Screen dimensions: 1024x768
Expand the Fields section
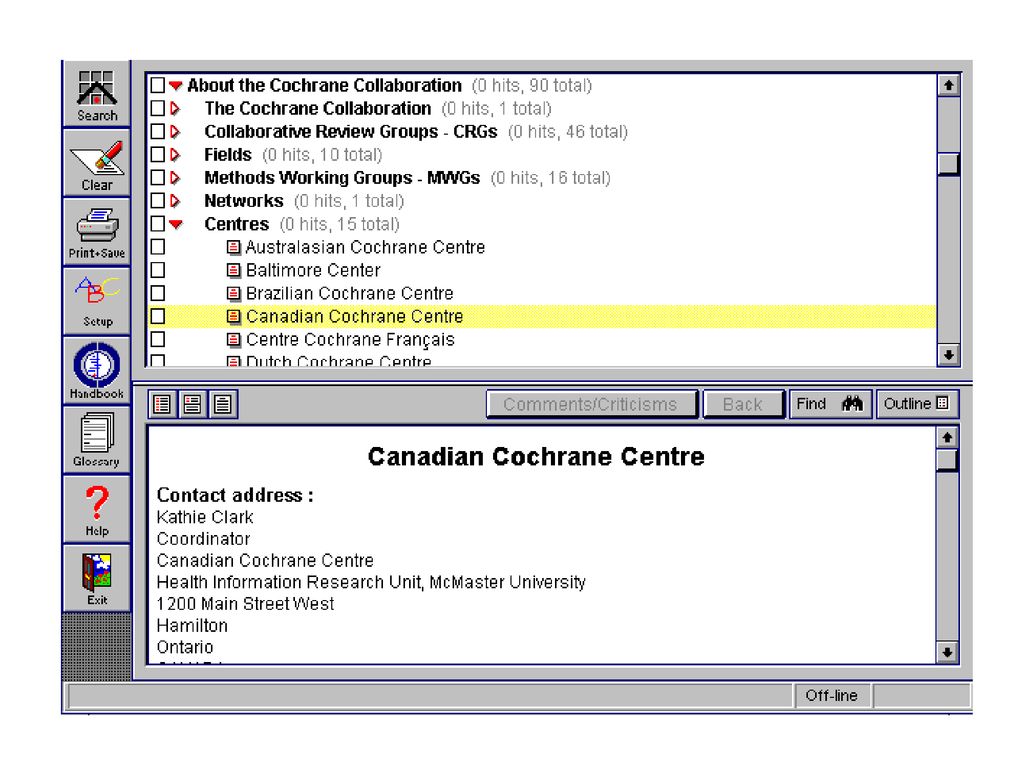tap(174, 155)
